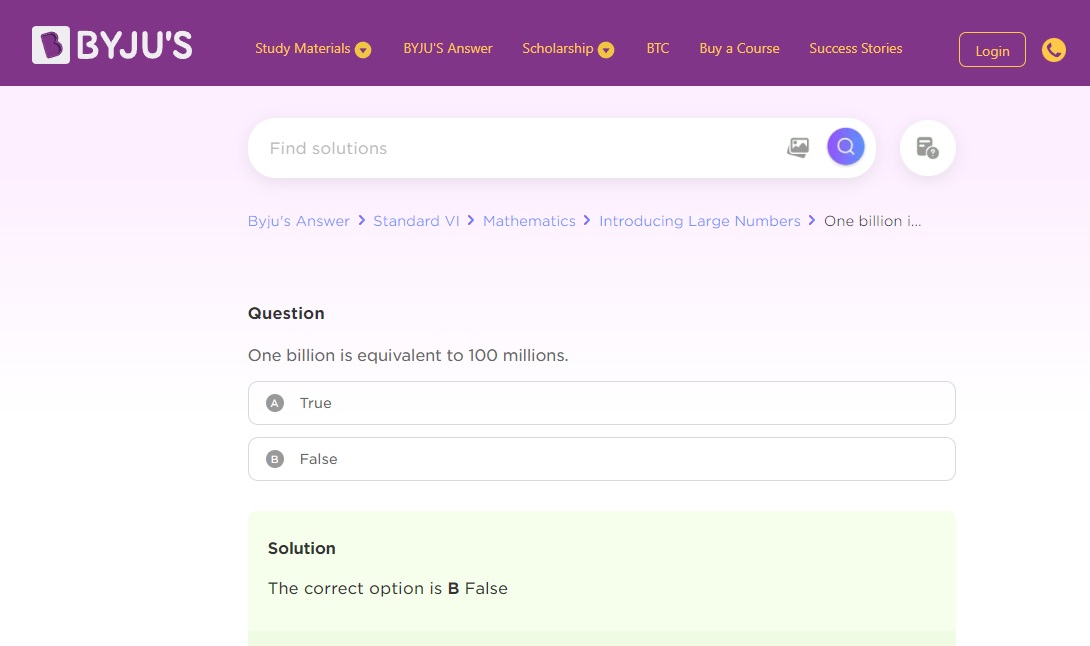This screenshot has width=1090, height=646.
Task: Open the Scholarship menu item
Action: pyautogui.click(x=558, y=49)
